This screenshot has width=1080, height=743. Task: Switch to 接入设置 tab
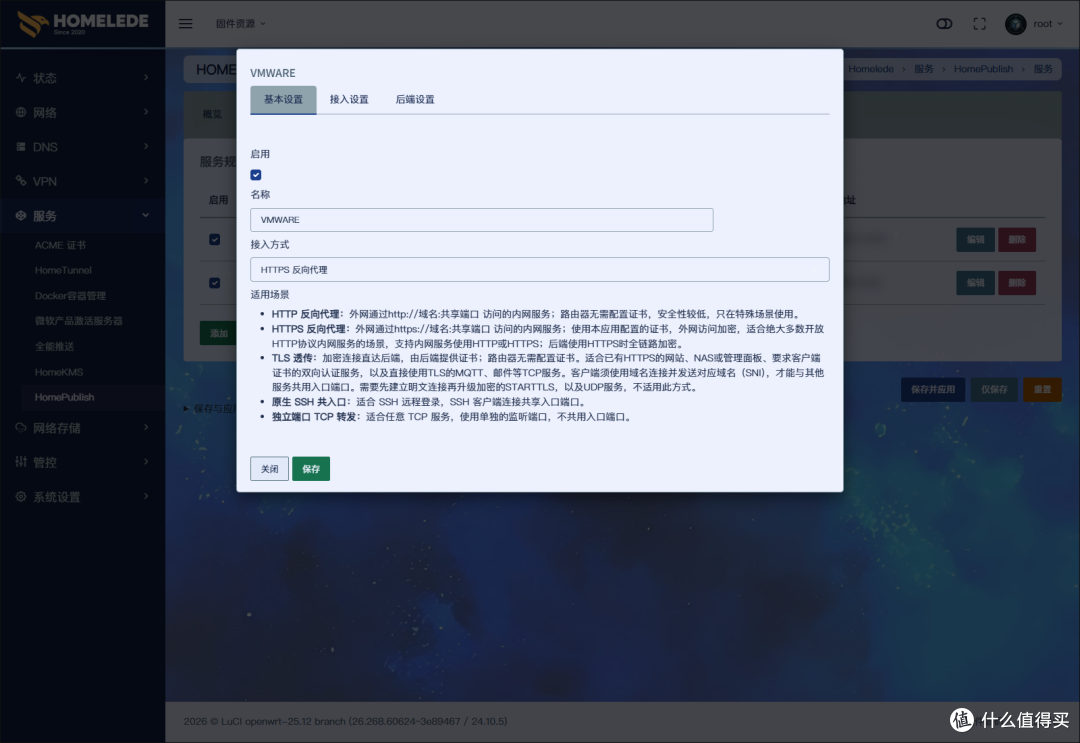click(x=349, y=100)
